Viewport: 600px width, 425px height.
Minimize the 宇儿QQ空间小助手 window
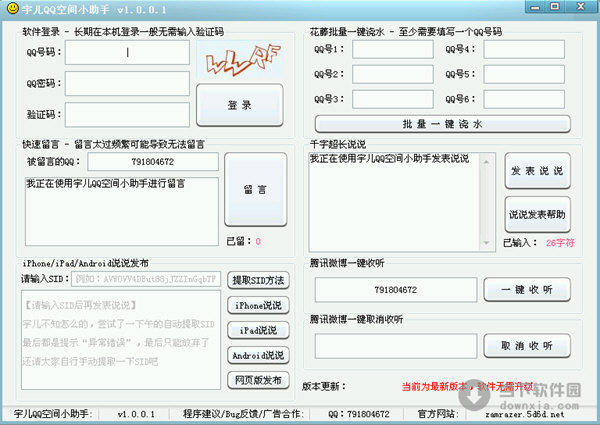(535, 7)
